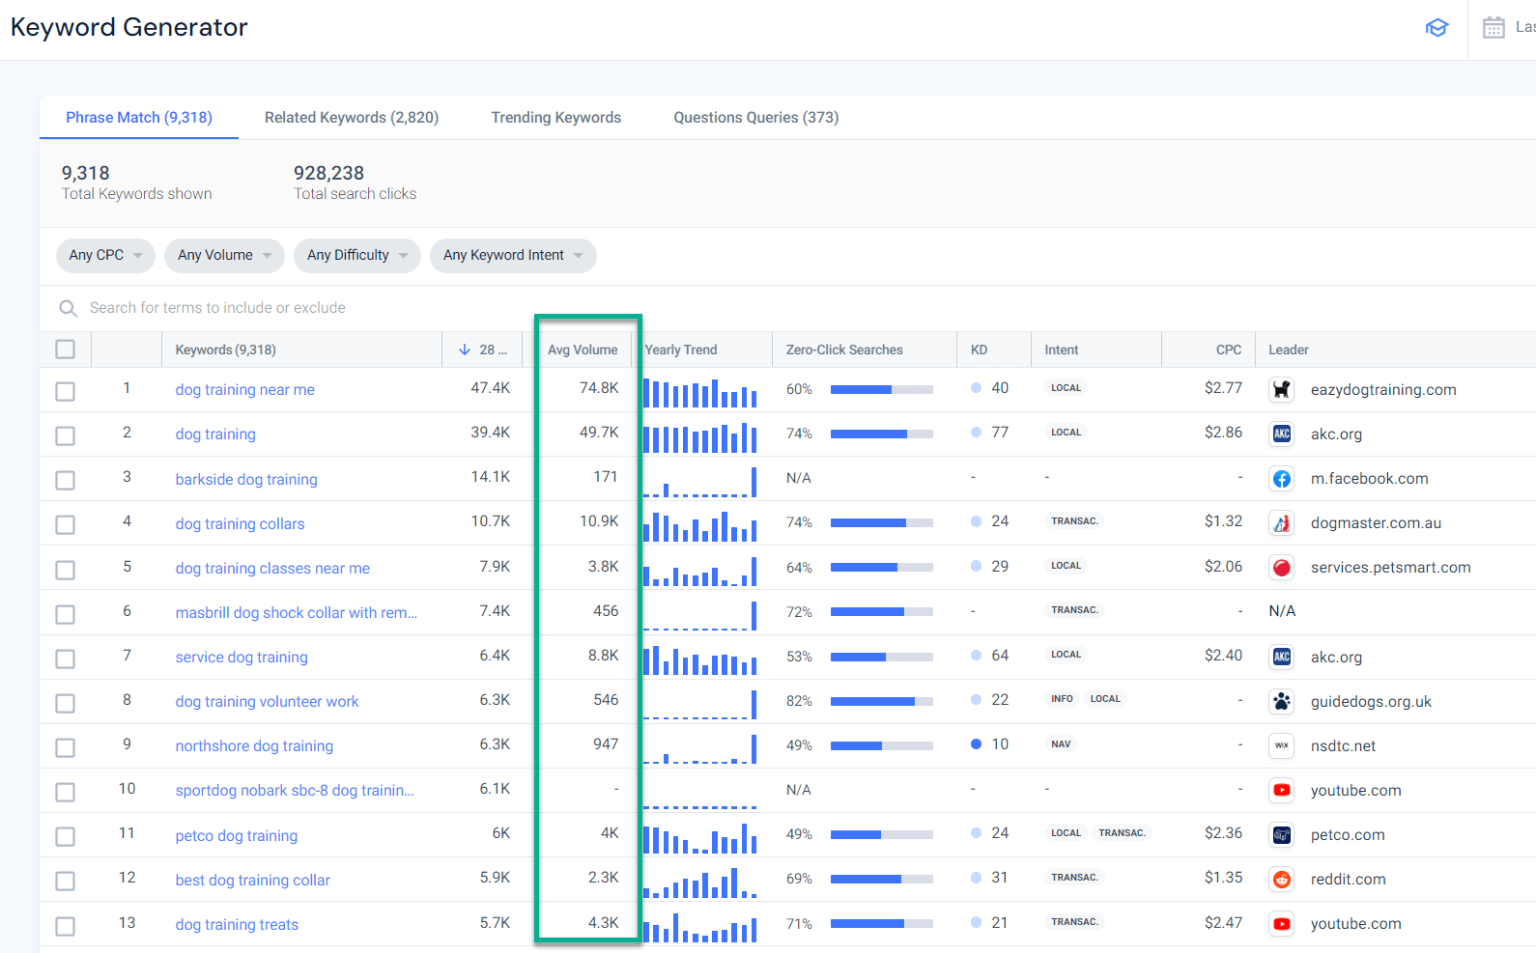Toggle the select-all checkbox in table header
This screenshot has height=953, width=1536.
(65, 349)
